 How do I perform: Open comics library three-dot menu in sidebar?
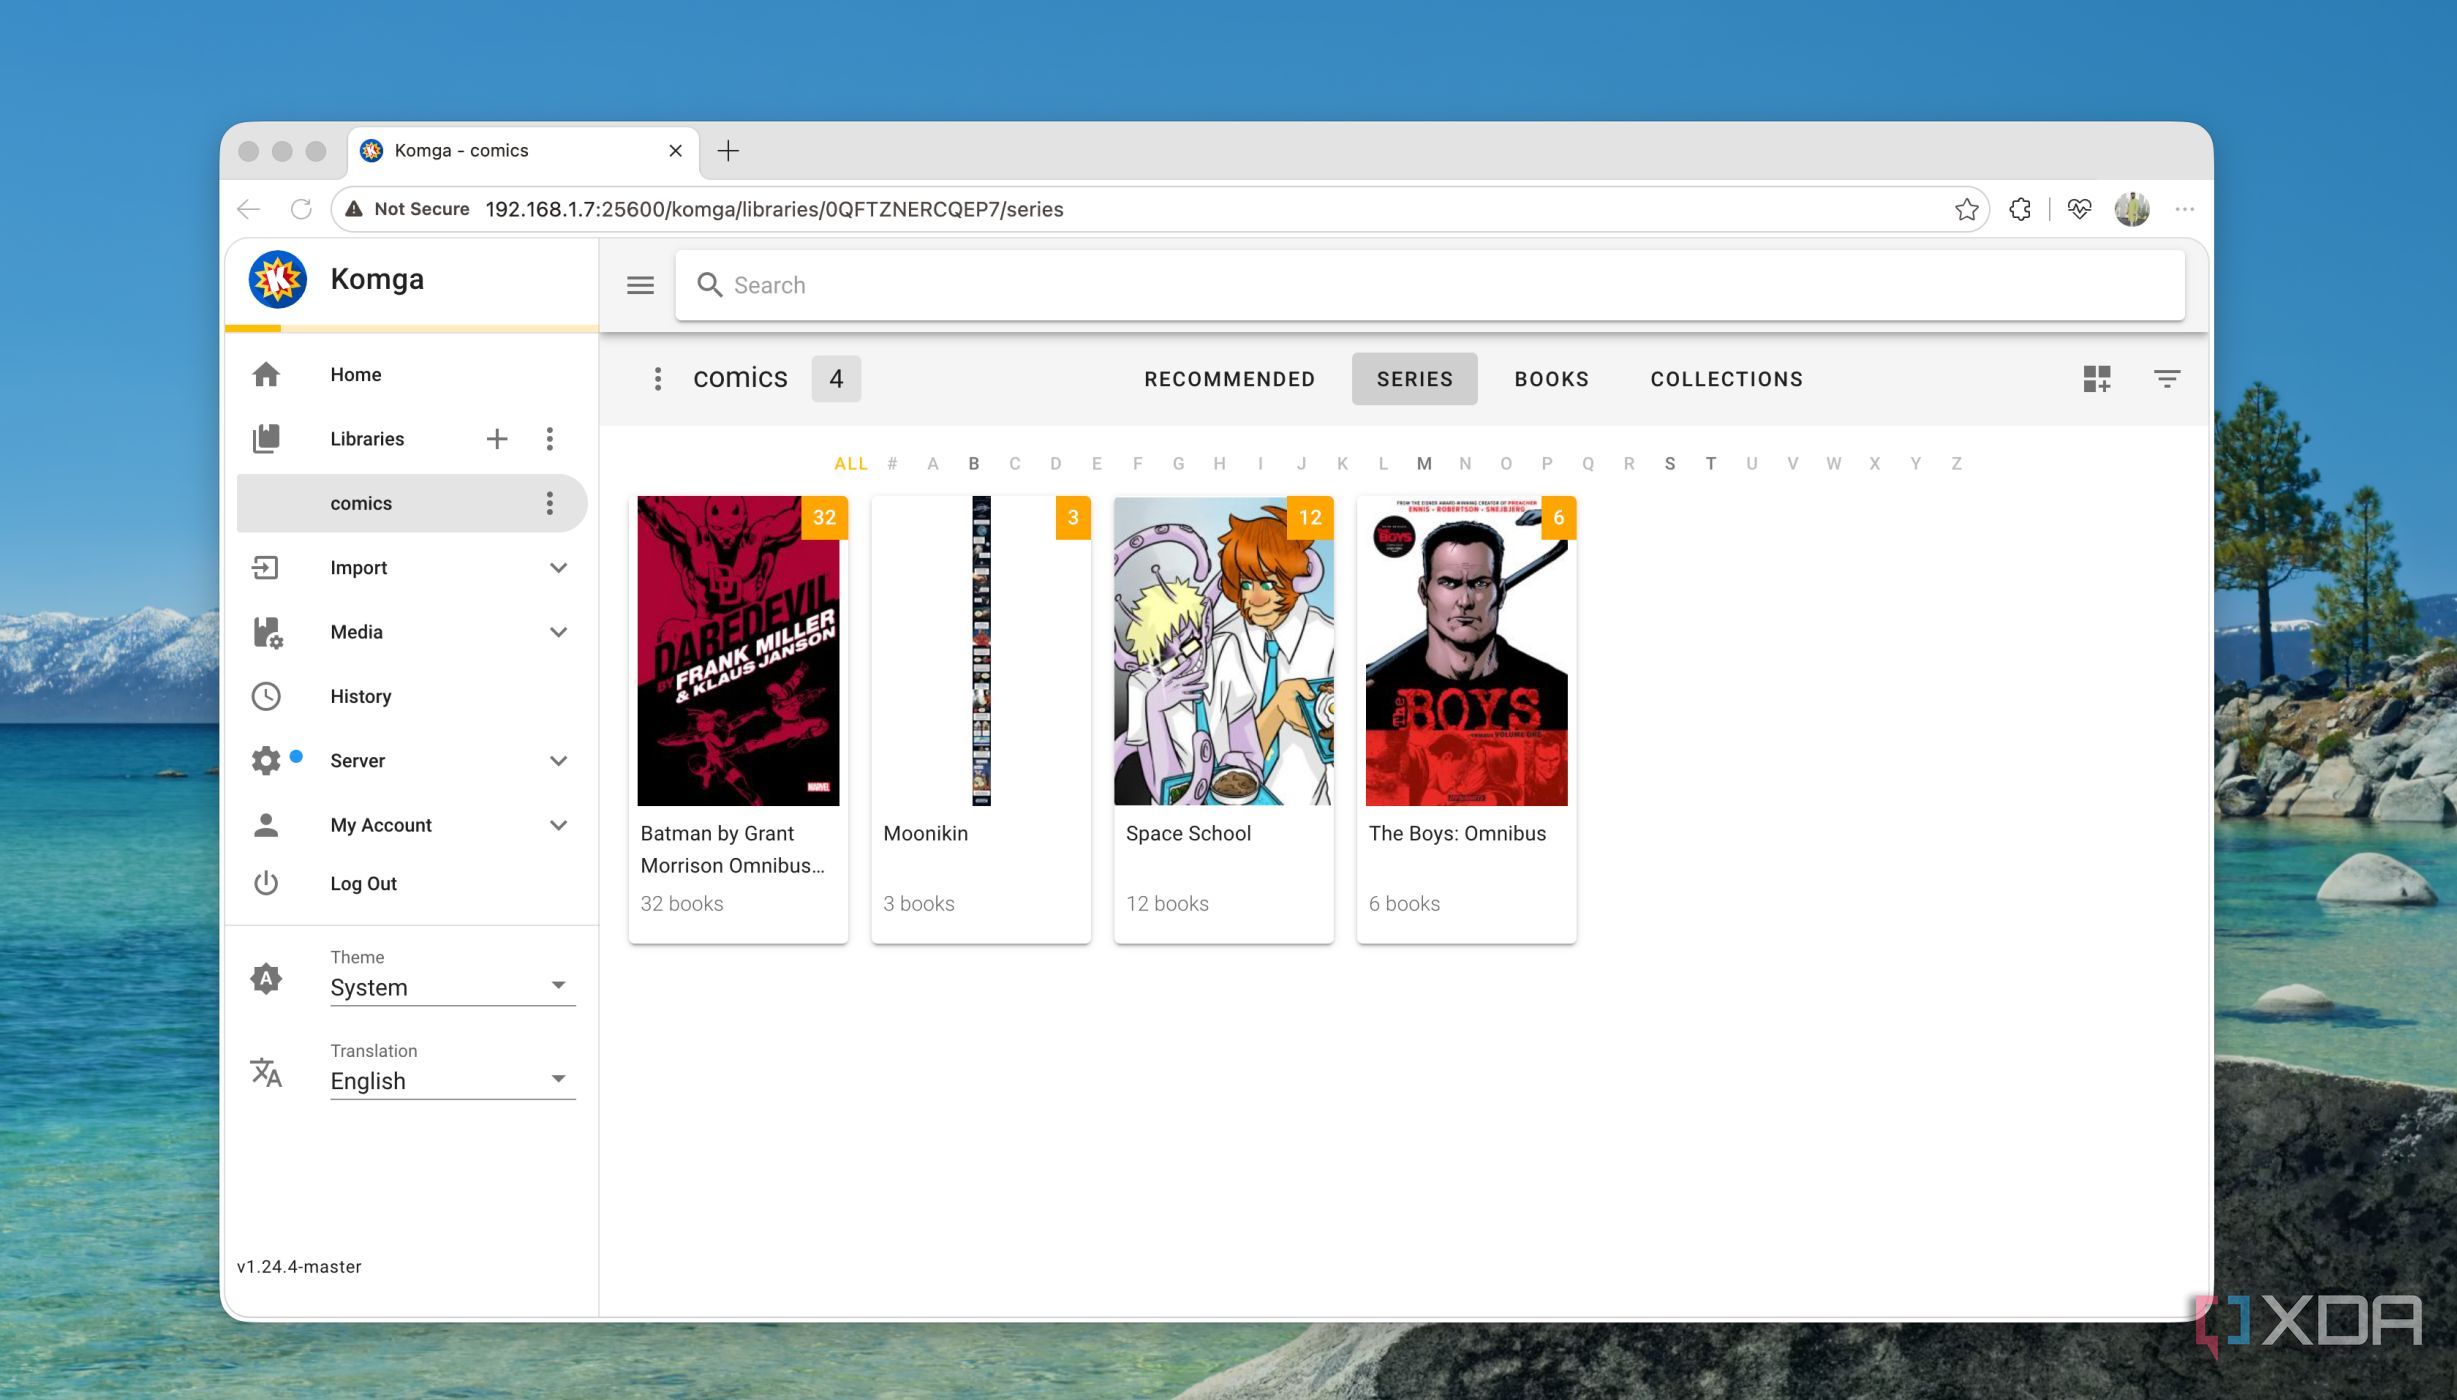coord(549,503)
